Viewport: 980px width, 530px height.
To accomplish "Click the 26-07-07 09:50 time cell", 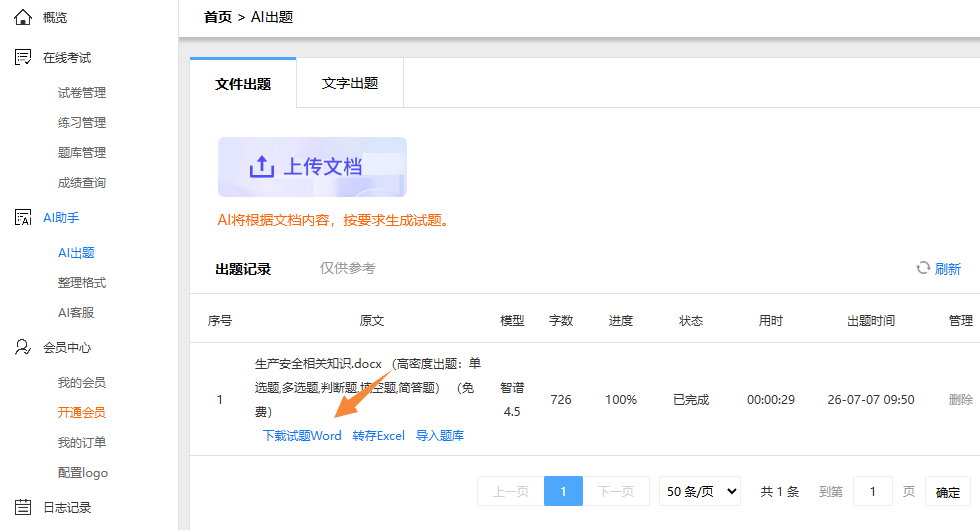I will coord(871,399).
